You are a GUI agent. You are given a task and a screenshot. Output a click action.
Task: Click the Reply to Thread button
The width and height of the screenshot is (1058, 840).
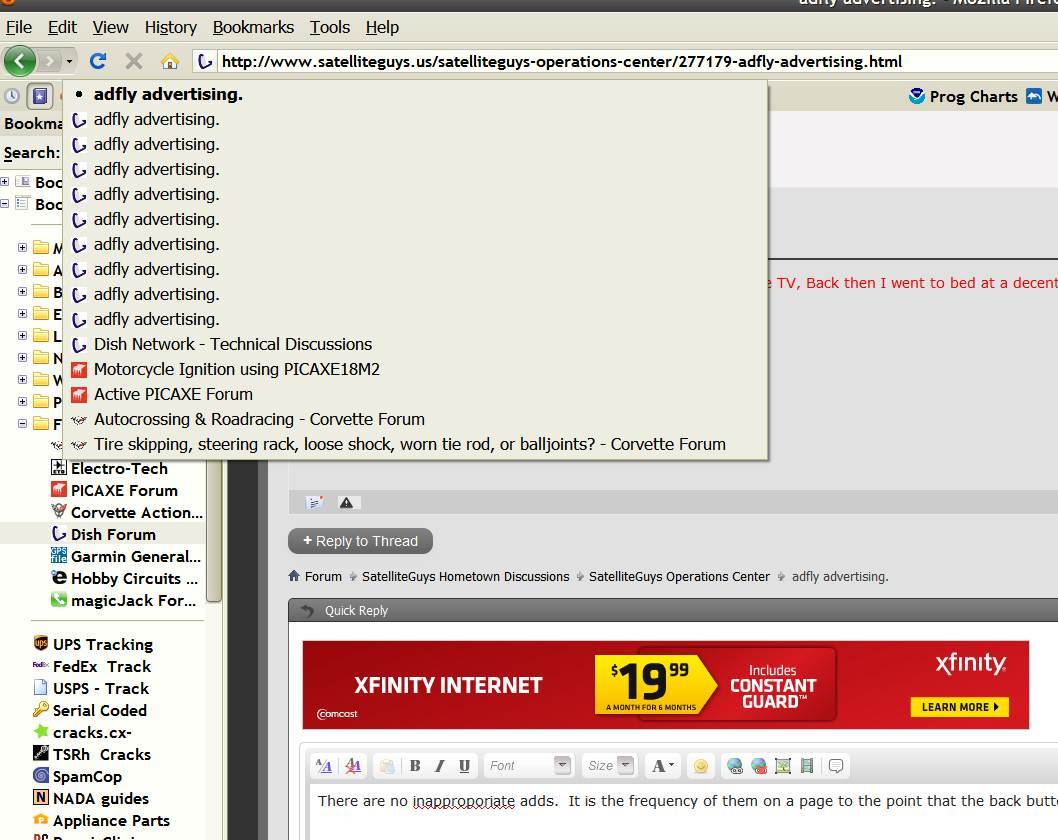[x=360, y=541]
